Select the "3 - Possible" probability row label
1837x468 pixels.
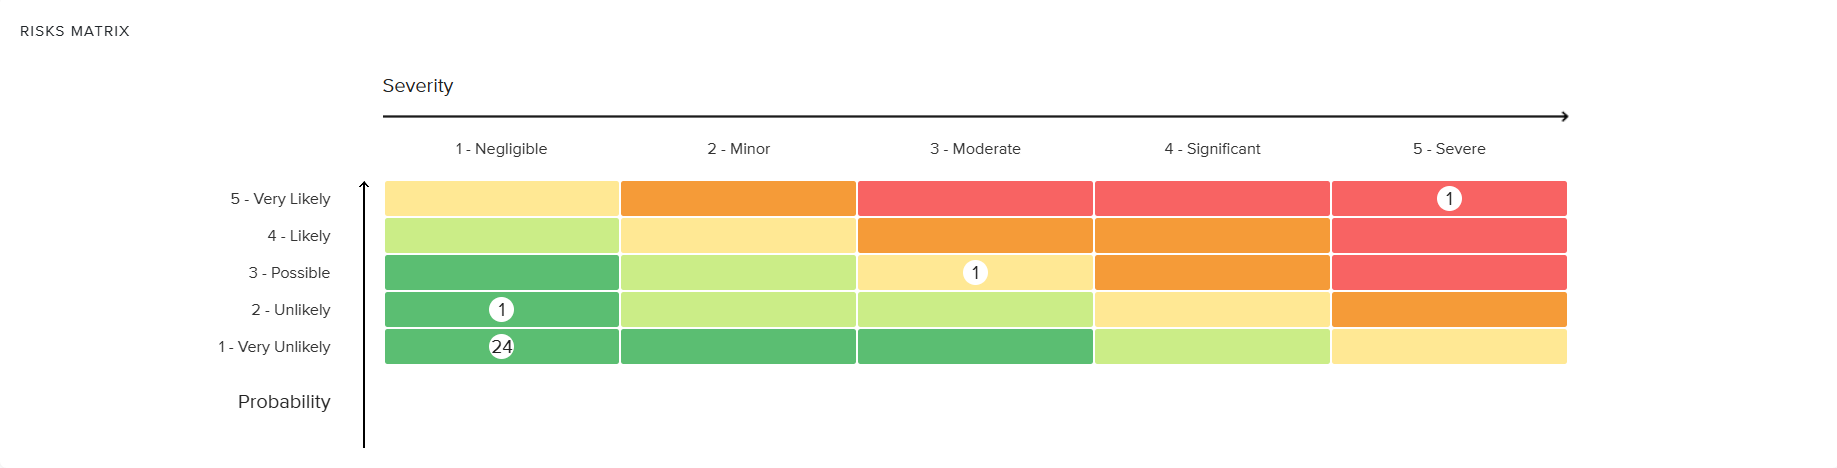click(x=289, y=273)
